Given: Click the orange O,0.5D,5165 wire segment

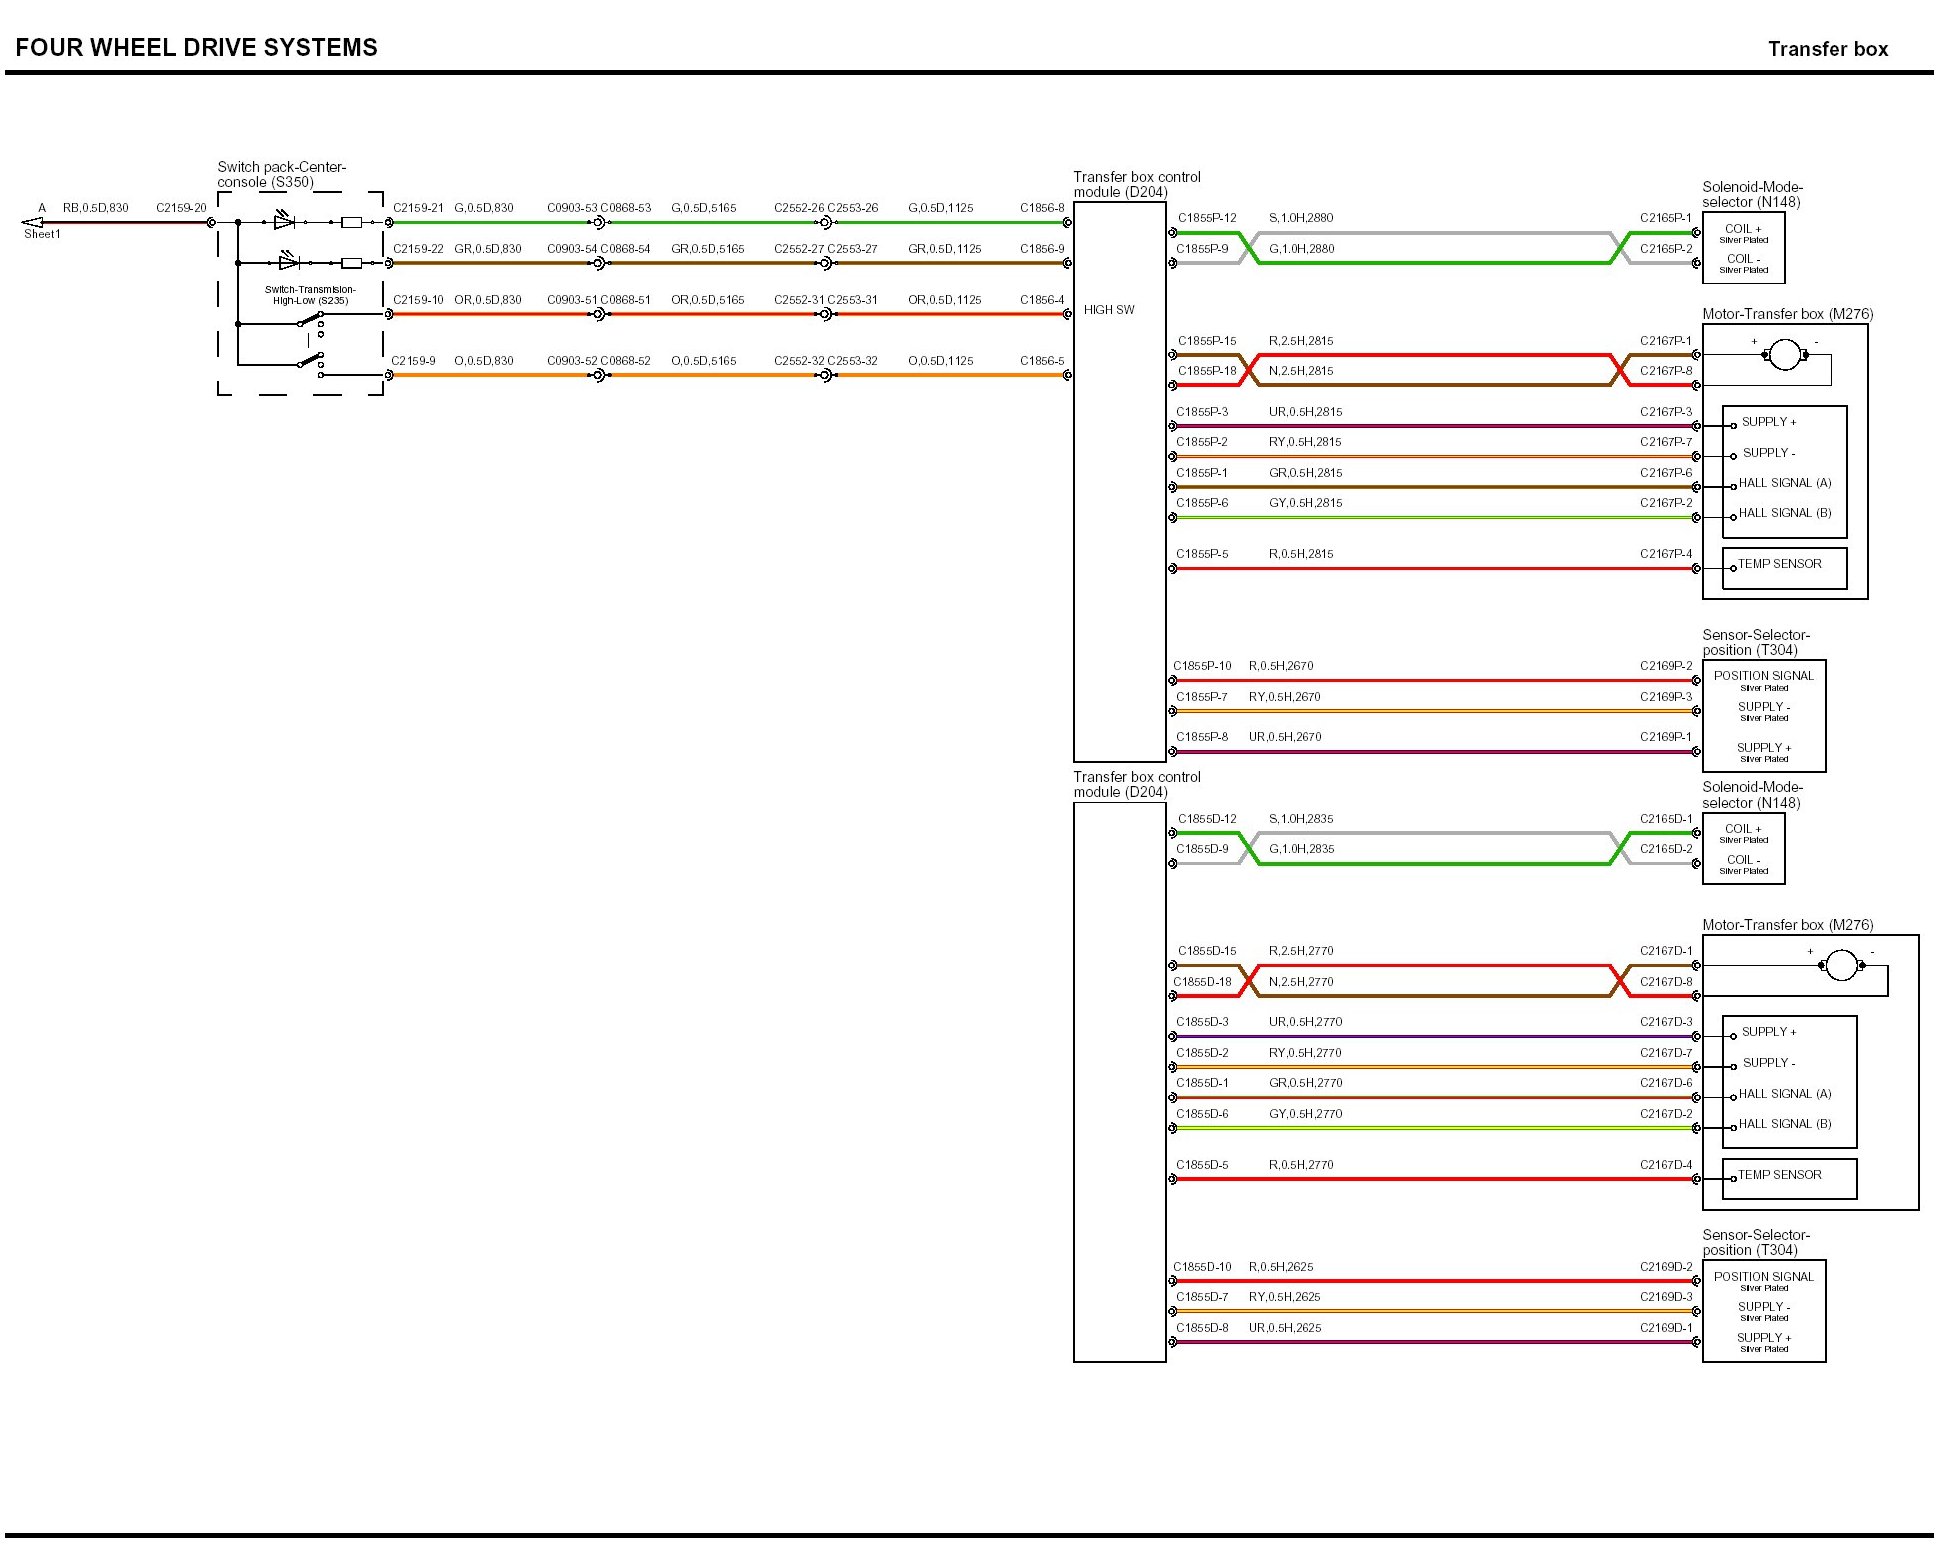Looking at the screenshot, I should (704, 375).
